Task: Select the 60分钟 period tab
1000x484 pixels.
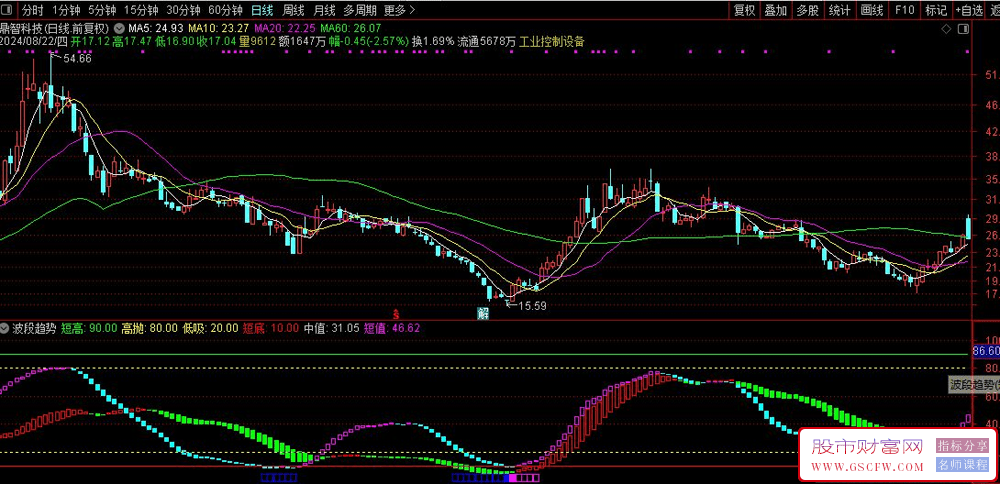Action: pos(226,10)
